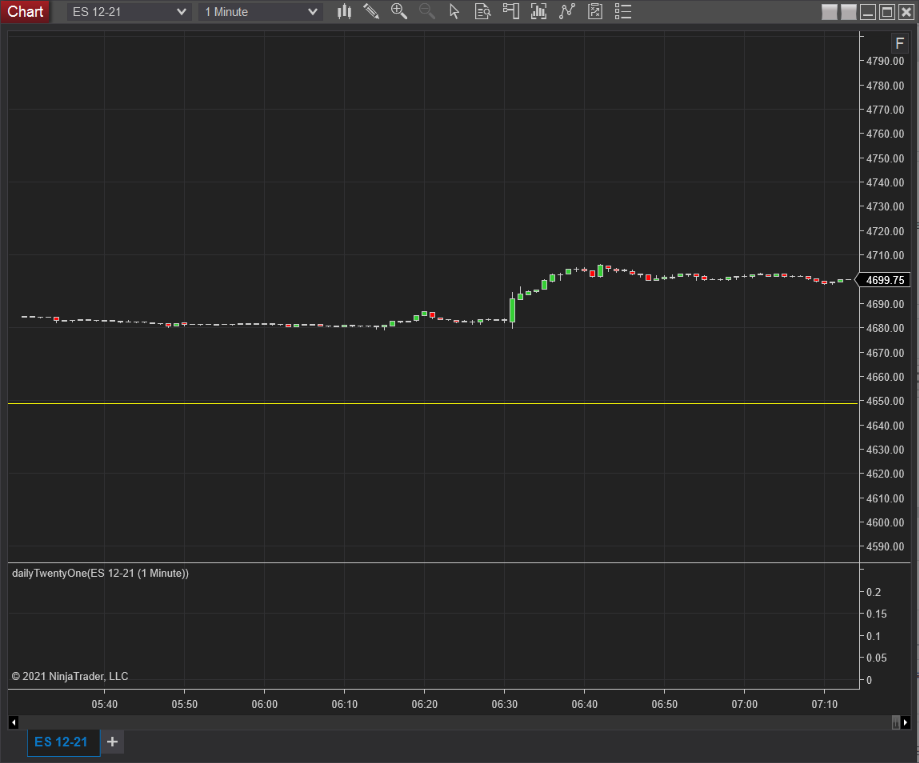Click the first grey link square button
Screen dimensions: 919x763
(829, 12)
